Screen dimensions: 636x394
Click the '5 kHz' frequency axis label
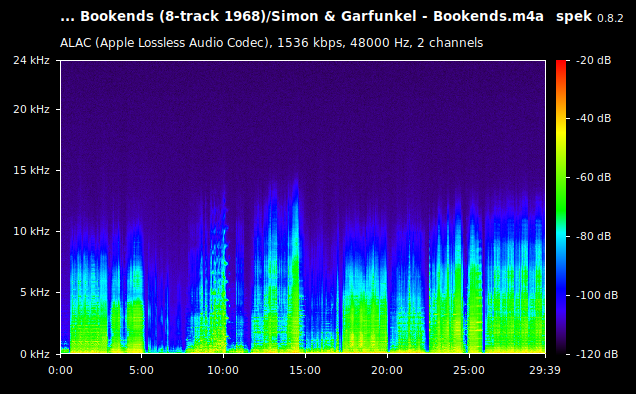(x=35, y=292)
